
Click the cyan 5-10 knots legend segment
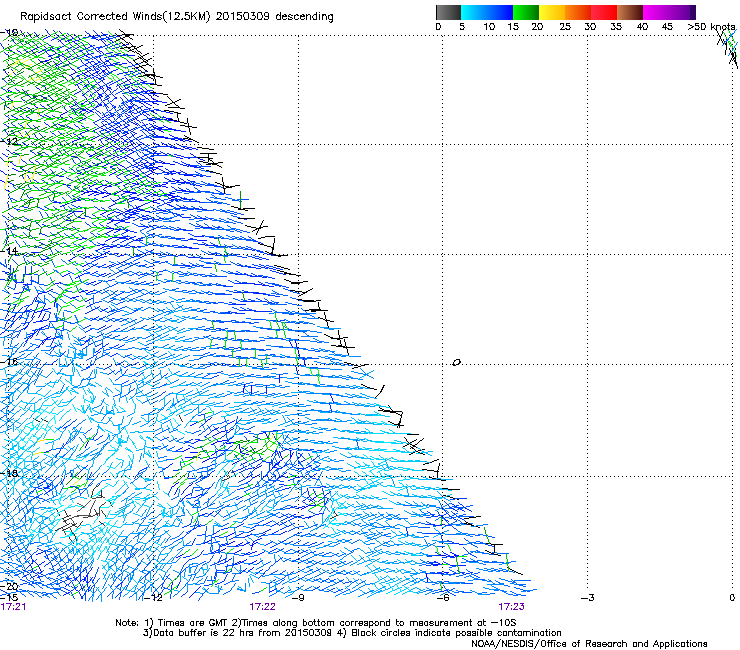(x=474, y=12)
